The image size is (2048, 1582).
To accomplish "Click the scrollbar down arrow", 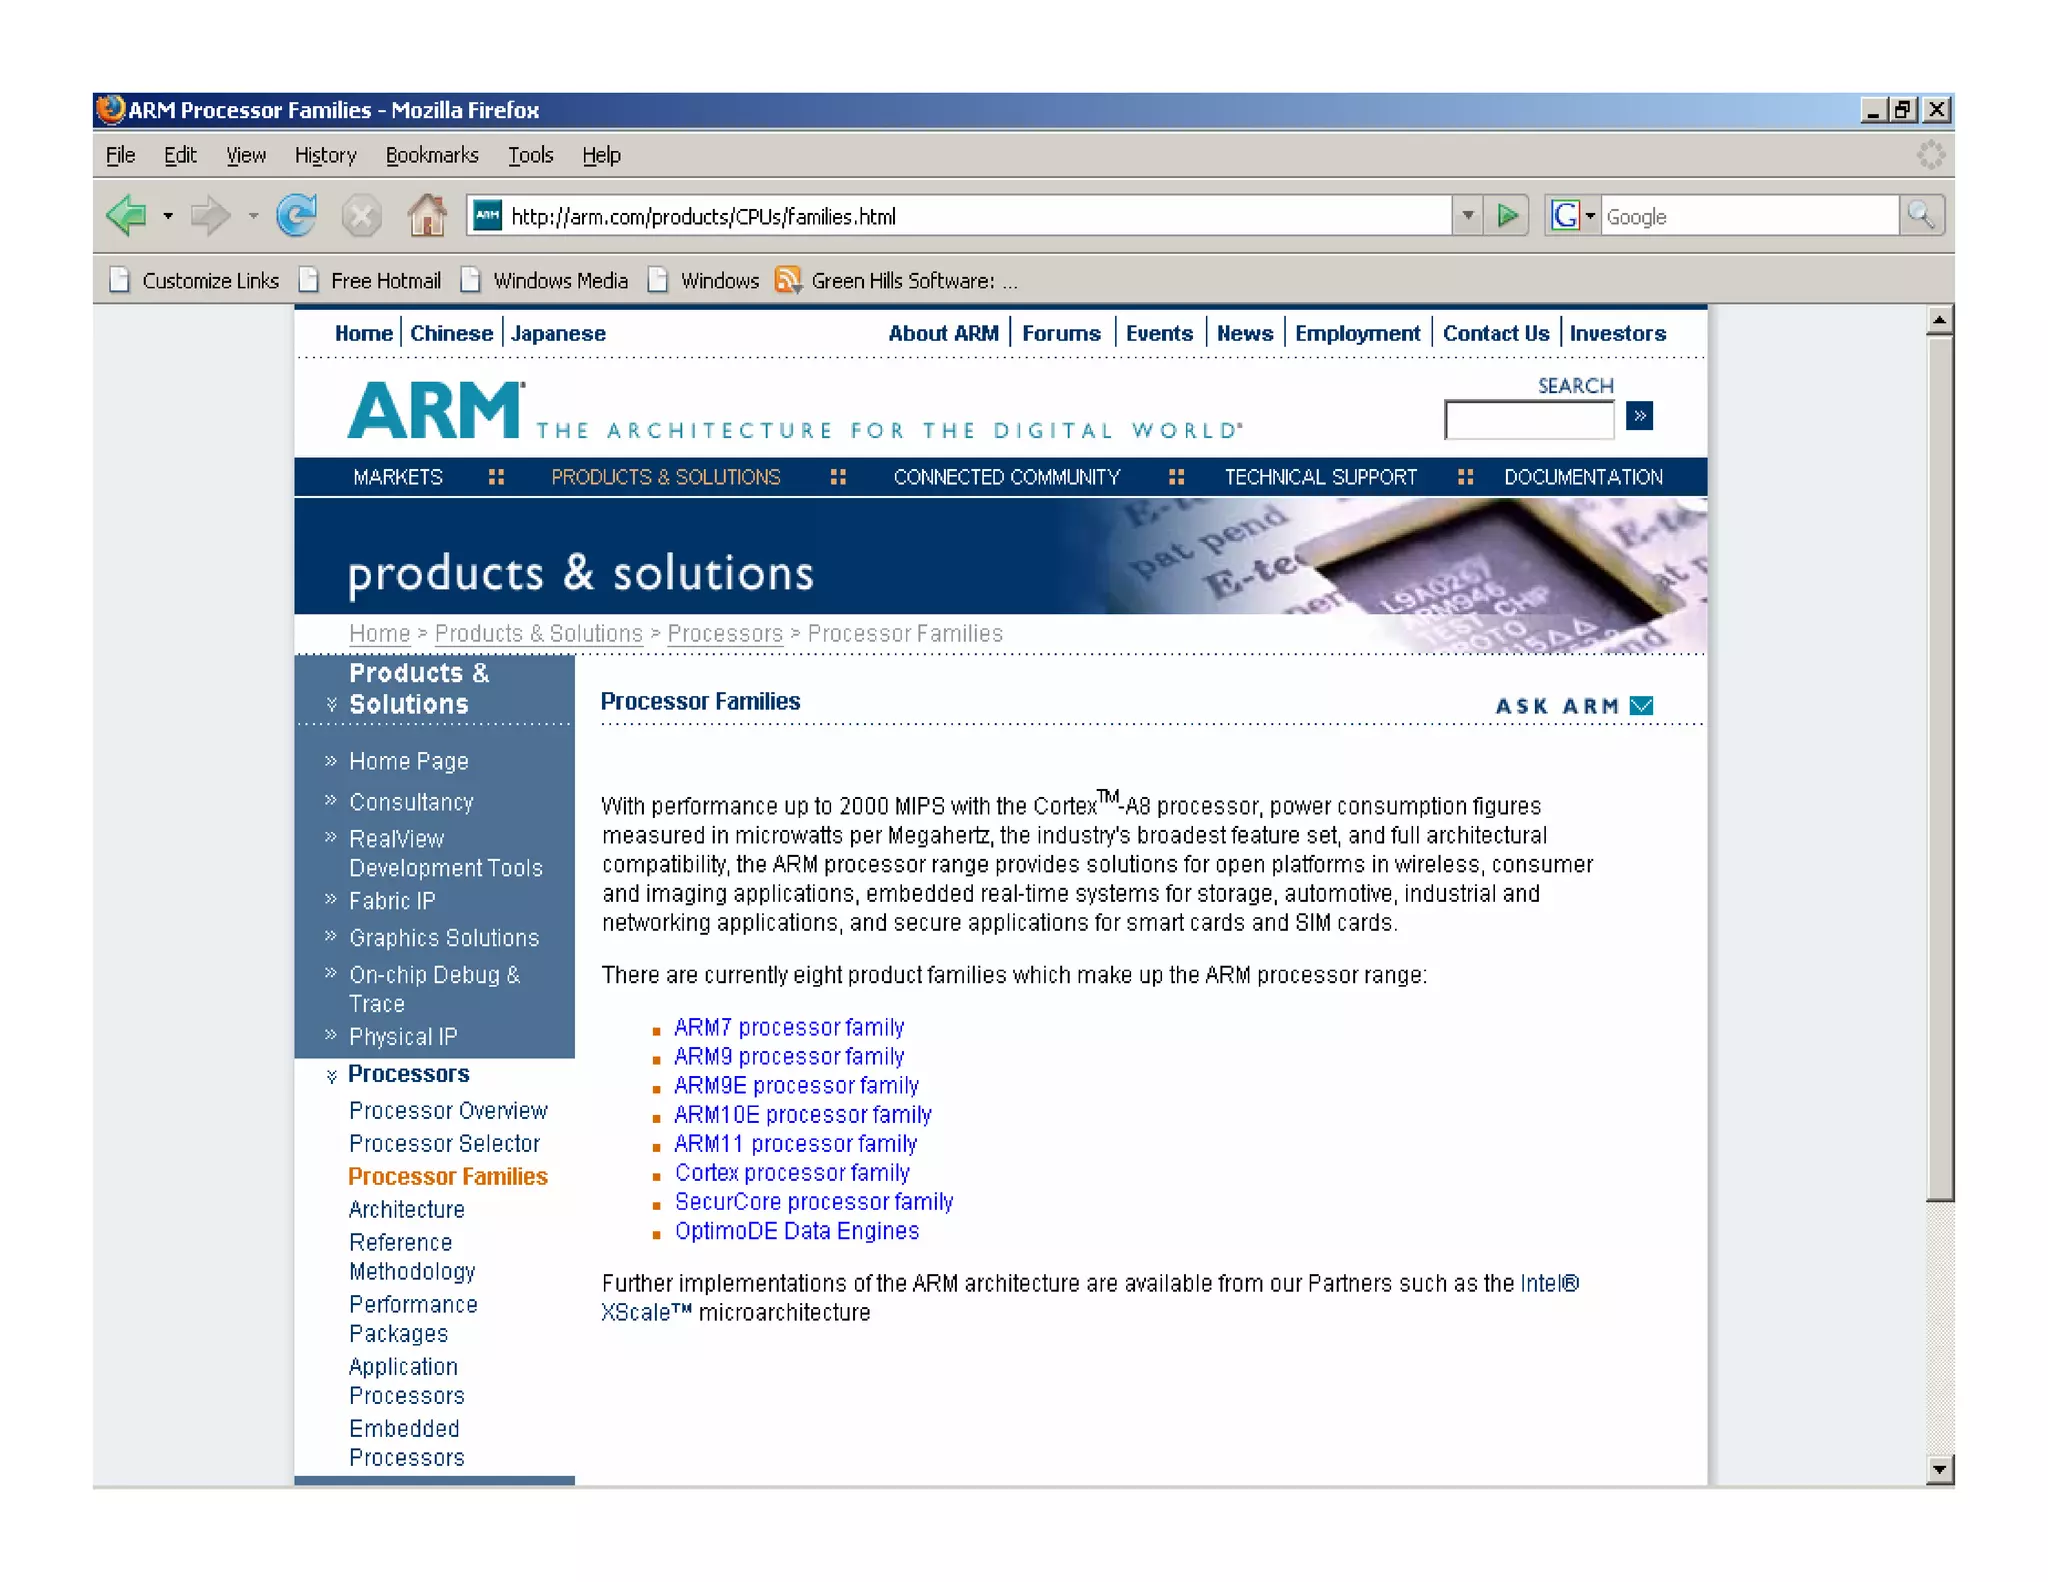I will (1939, 1468).
